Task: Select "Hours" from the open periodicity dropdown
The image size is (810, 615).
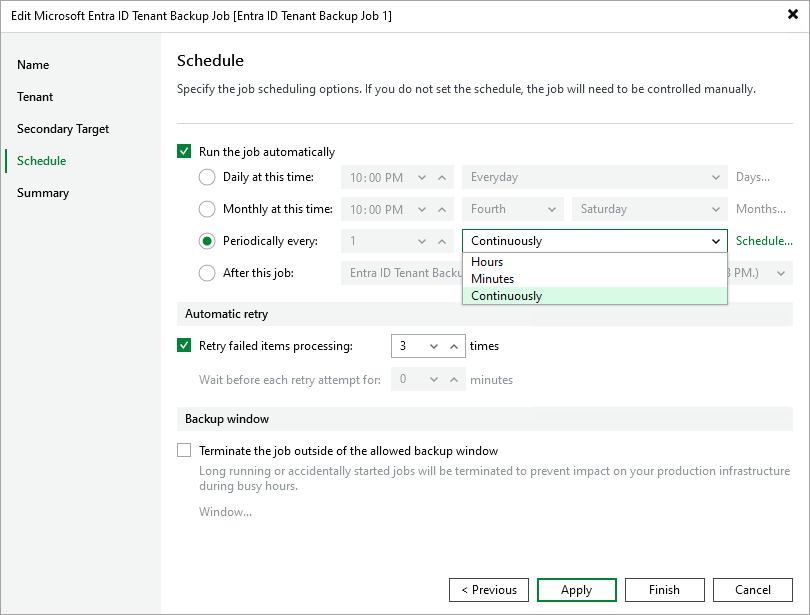Action: (487, 262)
